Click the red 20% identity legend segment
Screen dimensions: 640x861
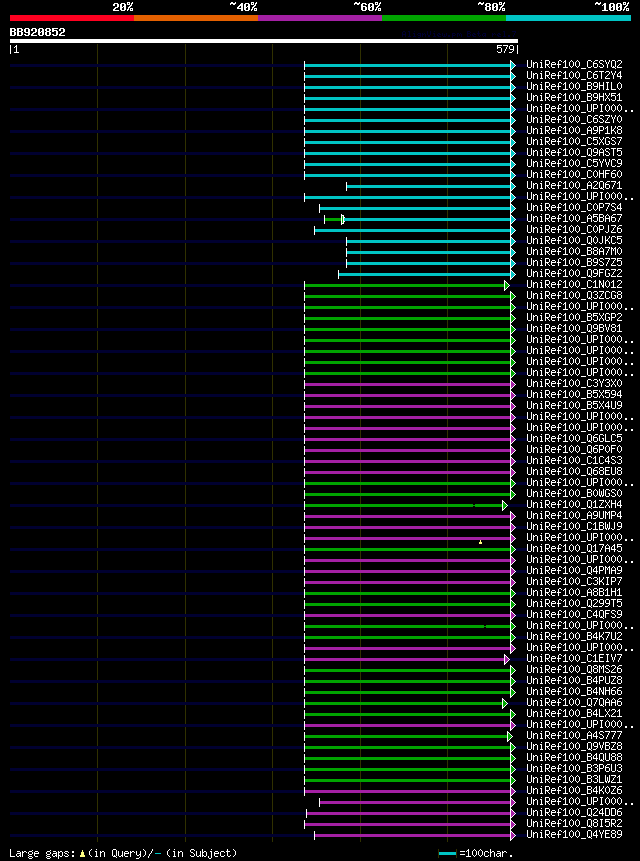coord(71,18)
